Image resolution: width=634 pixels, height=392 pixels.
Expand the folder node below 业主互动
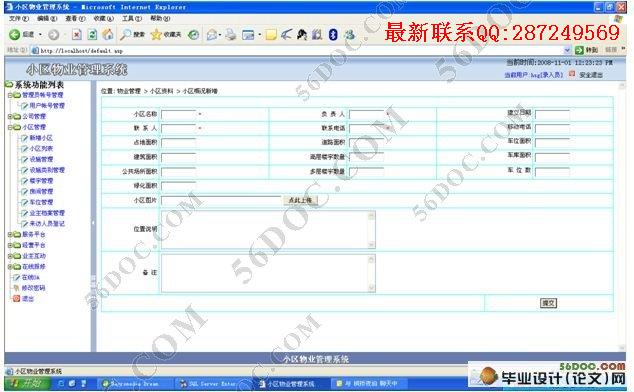[9, 267]
